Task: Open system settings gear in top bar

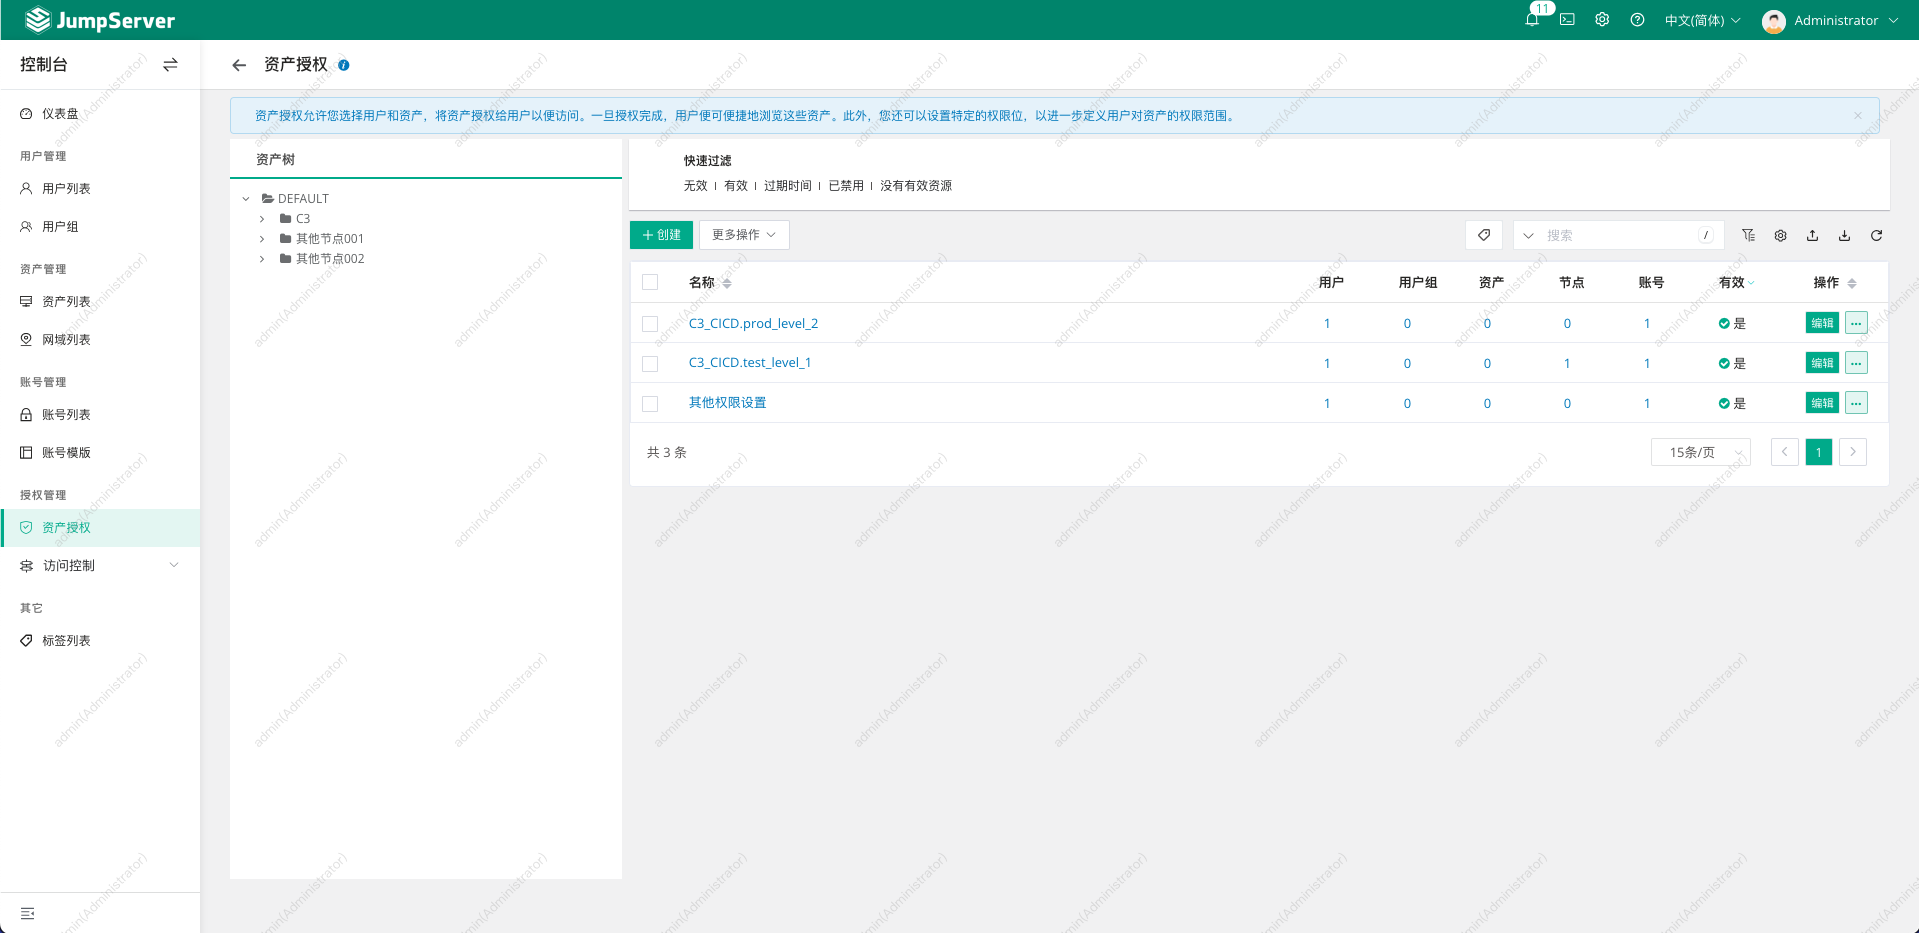Action: (1602, 20)
